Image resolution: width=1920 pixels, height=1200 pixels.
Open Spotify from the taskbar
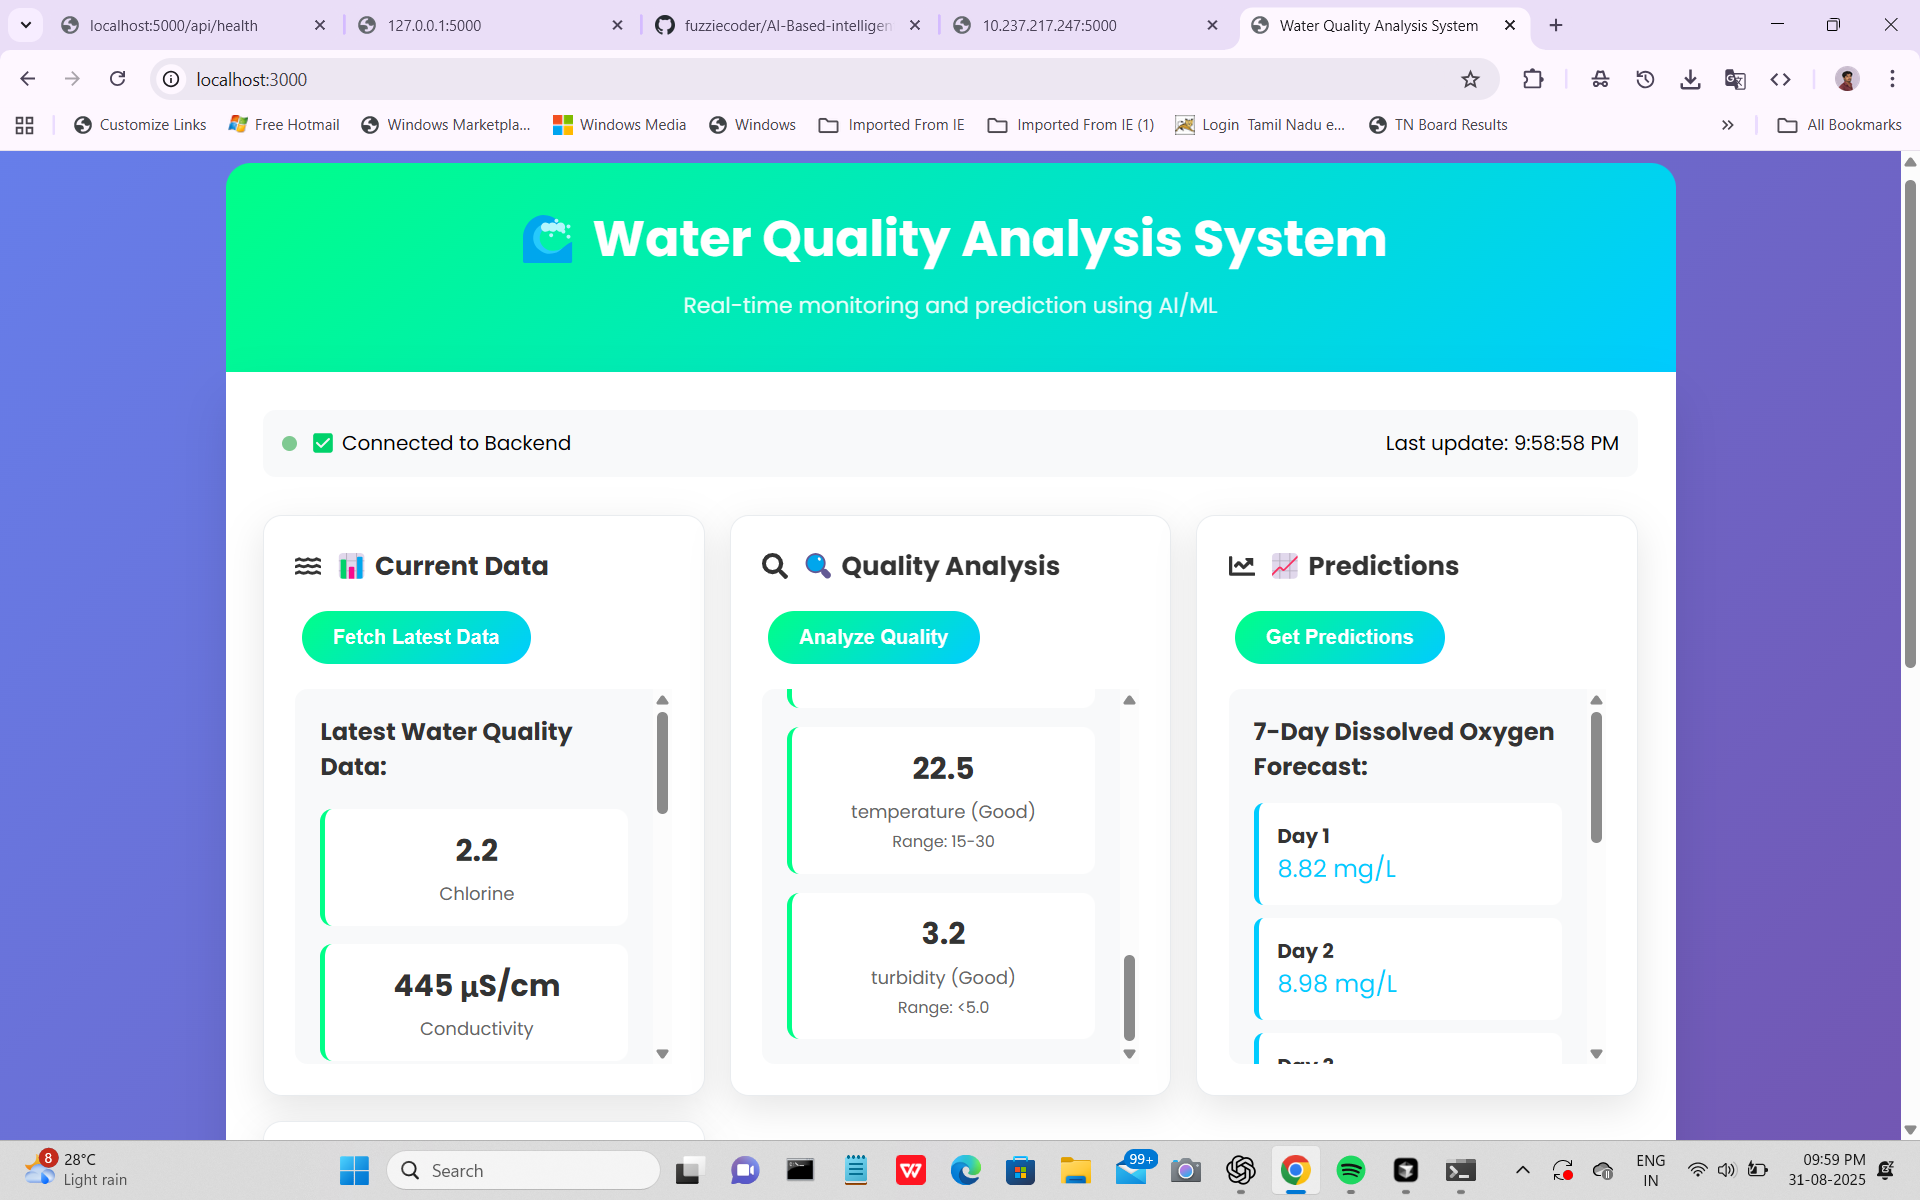(x=1350, y=1170)
